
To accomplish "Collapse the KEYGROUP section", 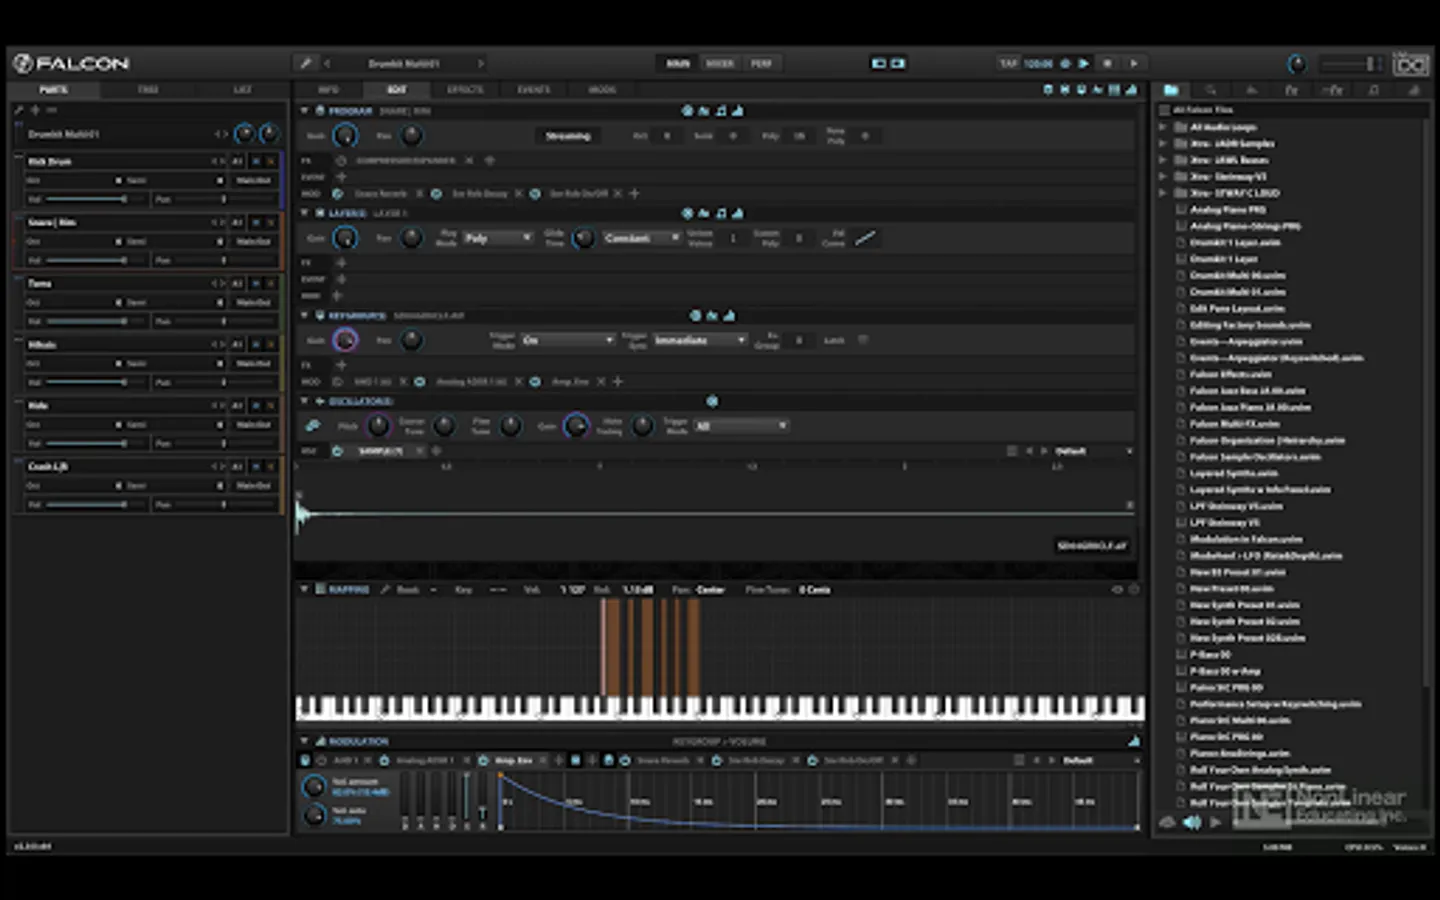I will click(305, 315).
